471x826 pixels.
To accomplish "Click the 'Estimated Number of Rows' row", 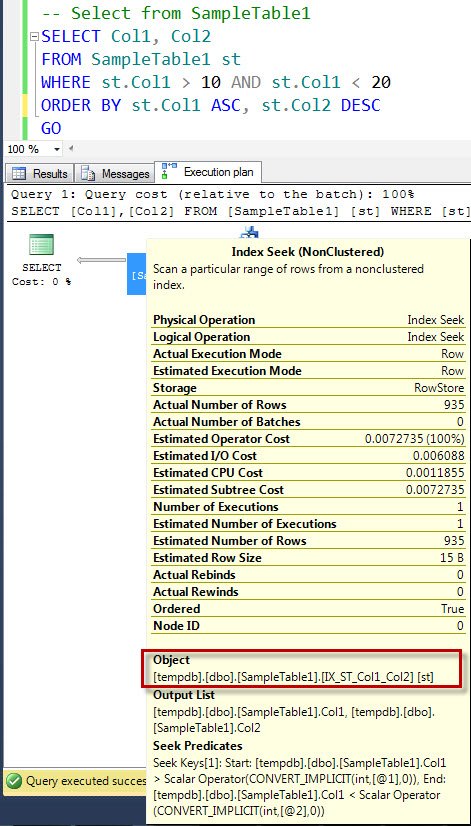I will coord(309,540).
